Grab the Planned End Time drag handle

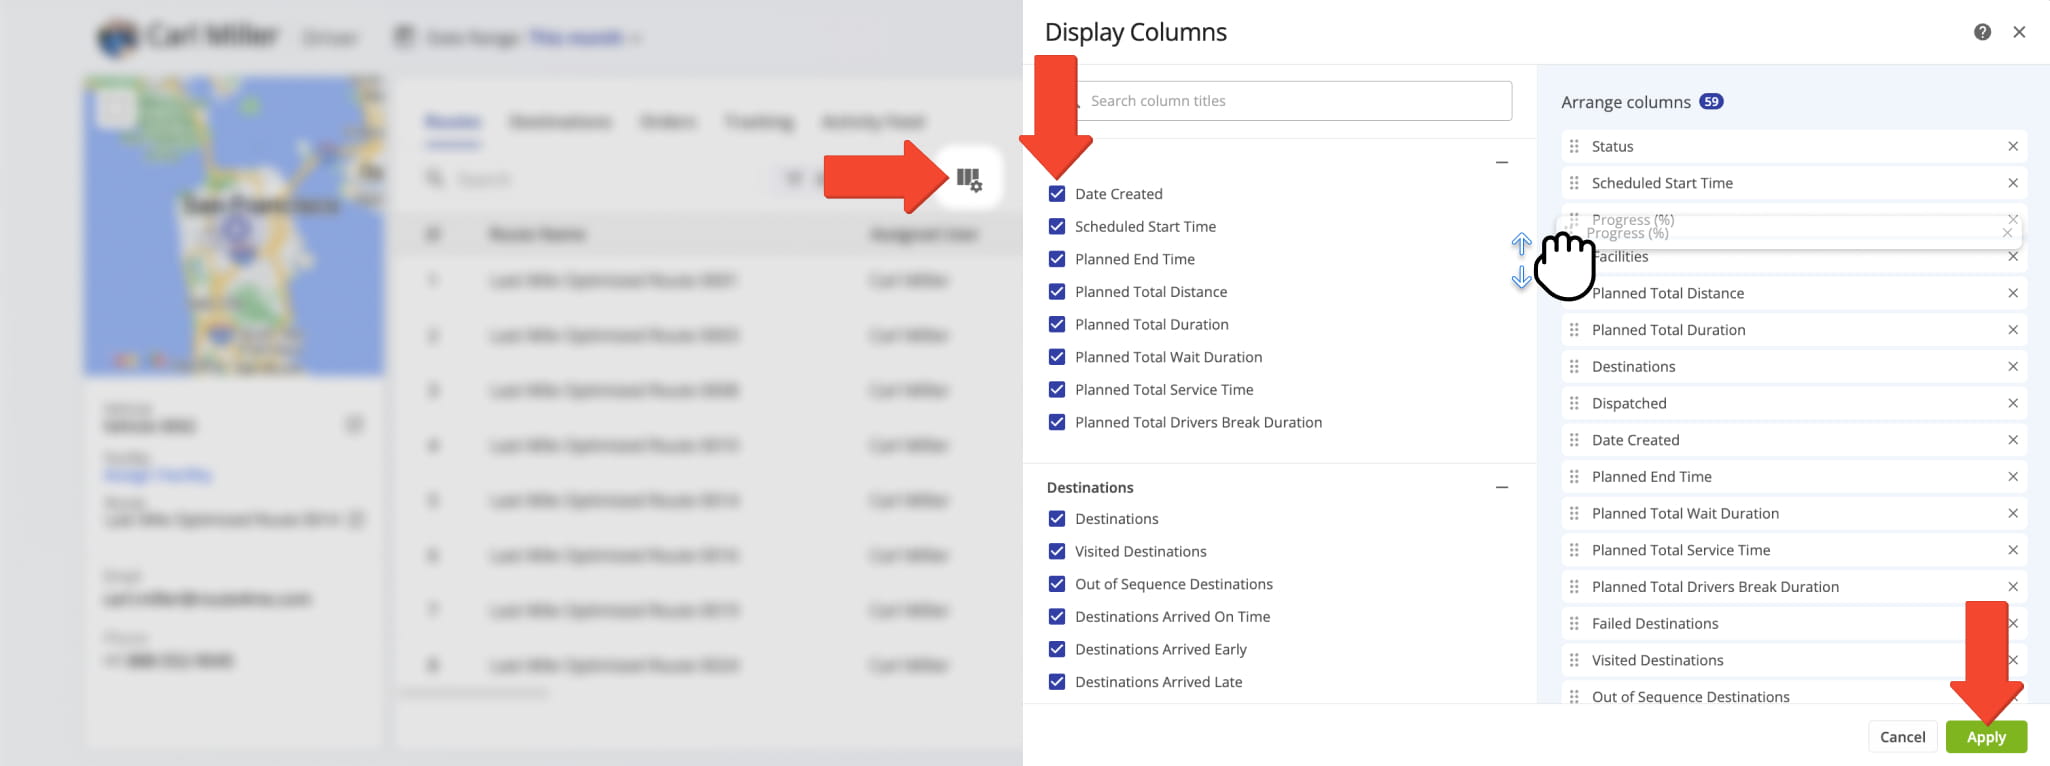[x=1574, y=477]
